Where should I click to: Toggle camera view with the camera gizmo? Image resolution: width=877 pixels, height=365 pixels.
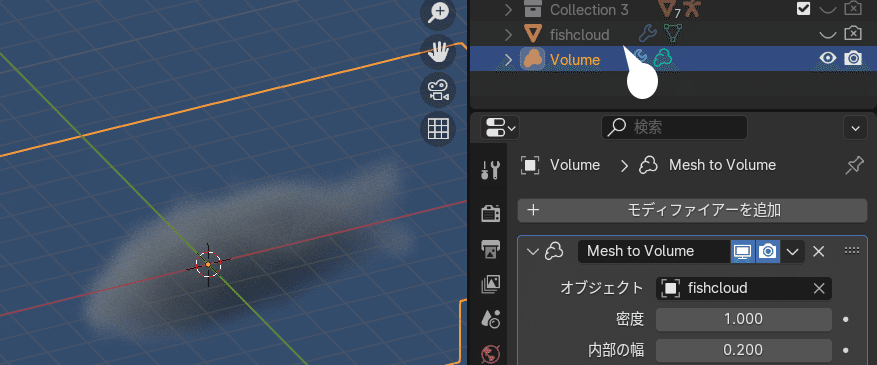tap(439, 91)
